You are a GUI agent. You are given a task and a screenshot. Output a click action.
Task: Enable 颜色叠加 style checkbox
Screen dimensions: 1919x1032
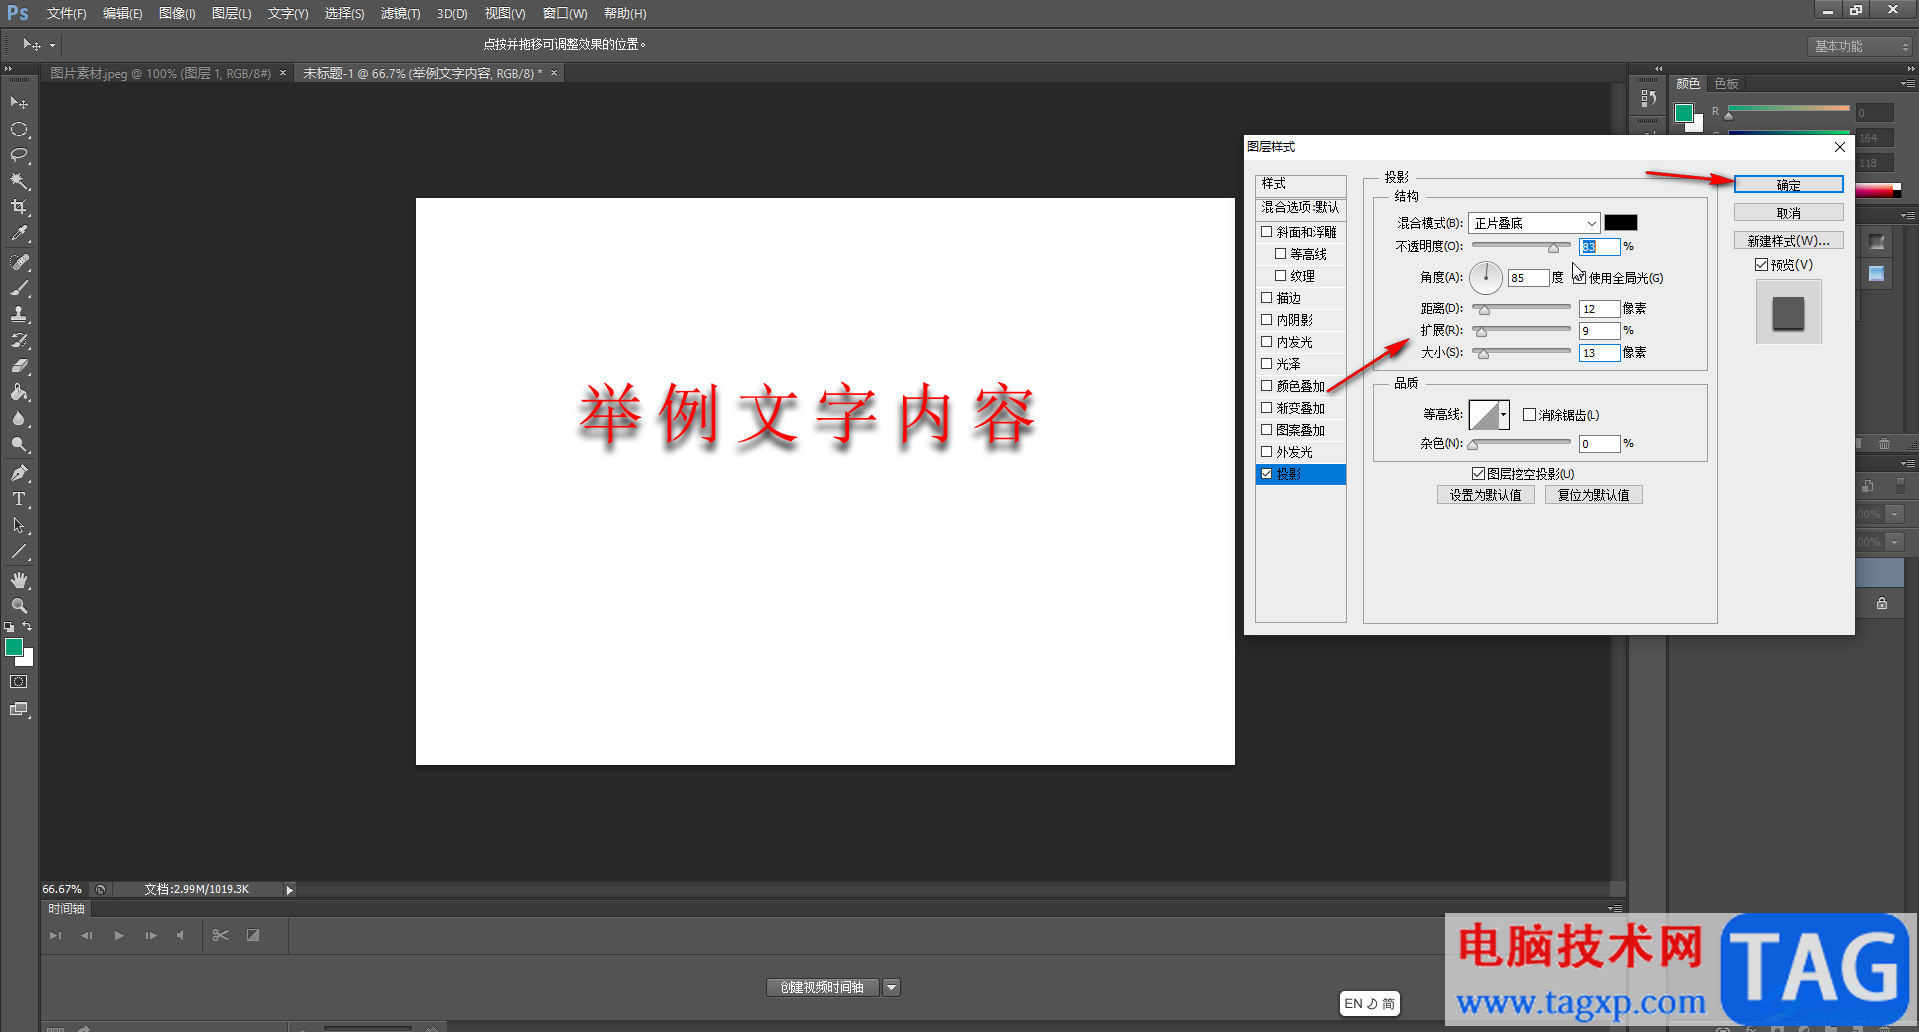pyautogui.click(x=1267, y=386)
